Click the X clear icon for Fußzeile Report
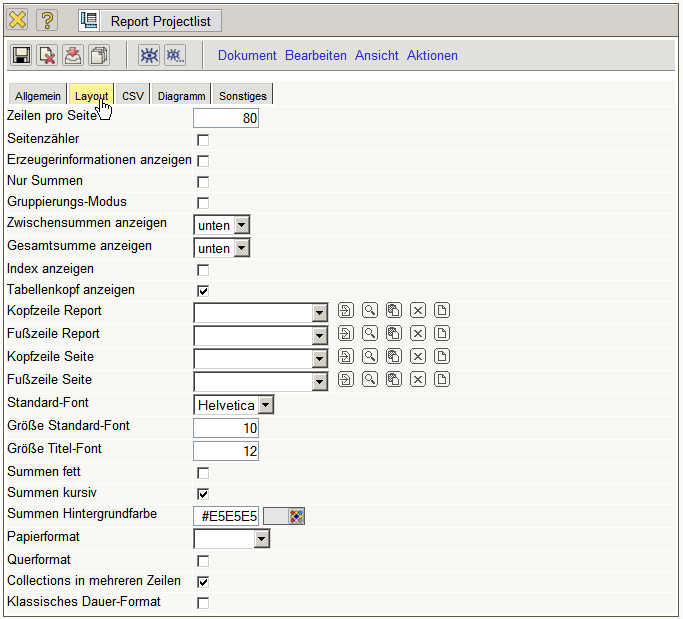The image size is (683, 619). (418, 334)
